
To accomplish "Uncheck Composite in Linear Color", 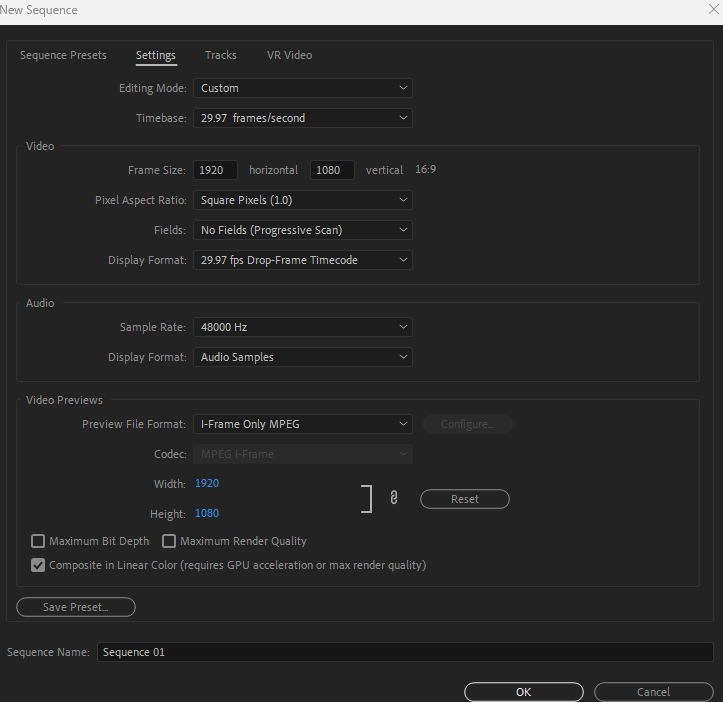I will (38, 565).
